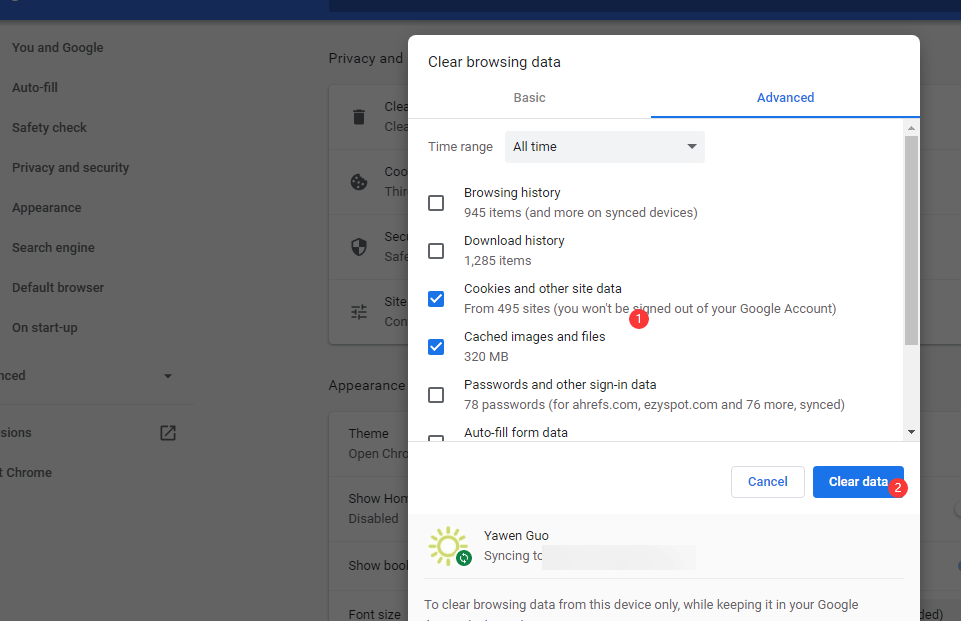Click the security shield icon

(358, 246)
